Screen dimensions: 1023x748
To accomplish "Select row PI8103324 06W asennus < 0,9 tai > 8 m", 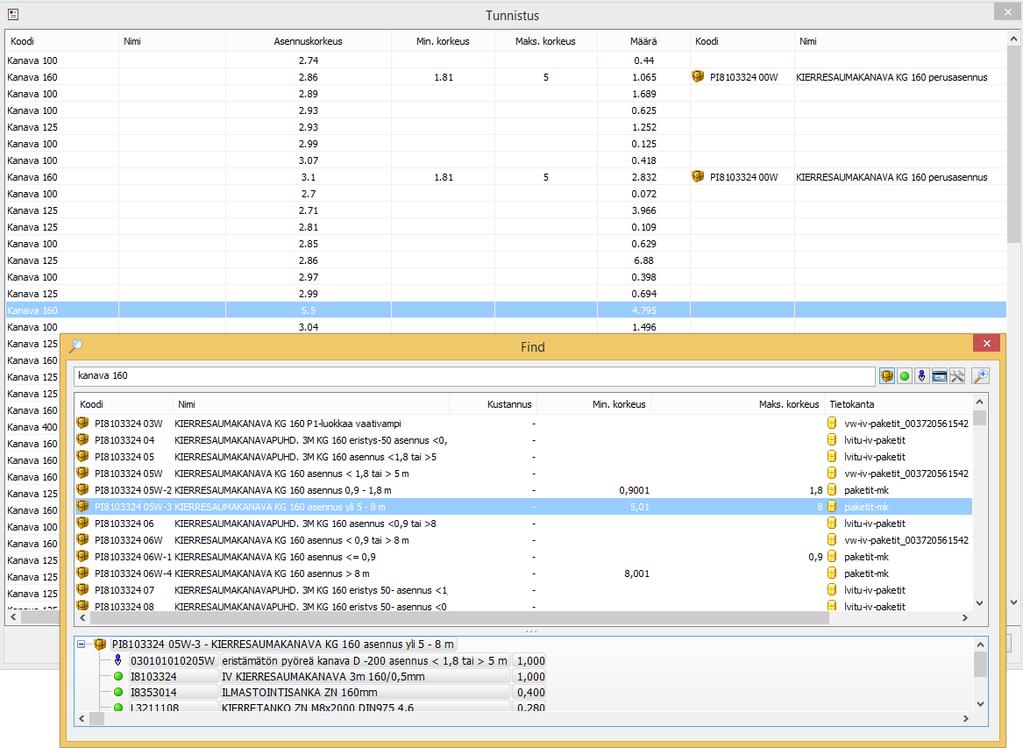I will [x=523, y=540].
